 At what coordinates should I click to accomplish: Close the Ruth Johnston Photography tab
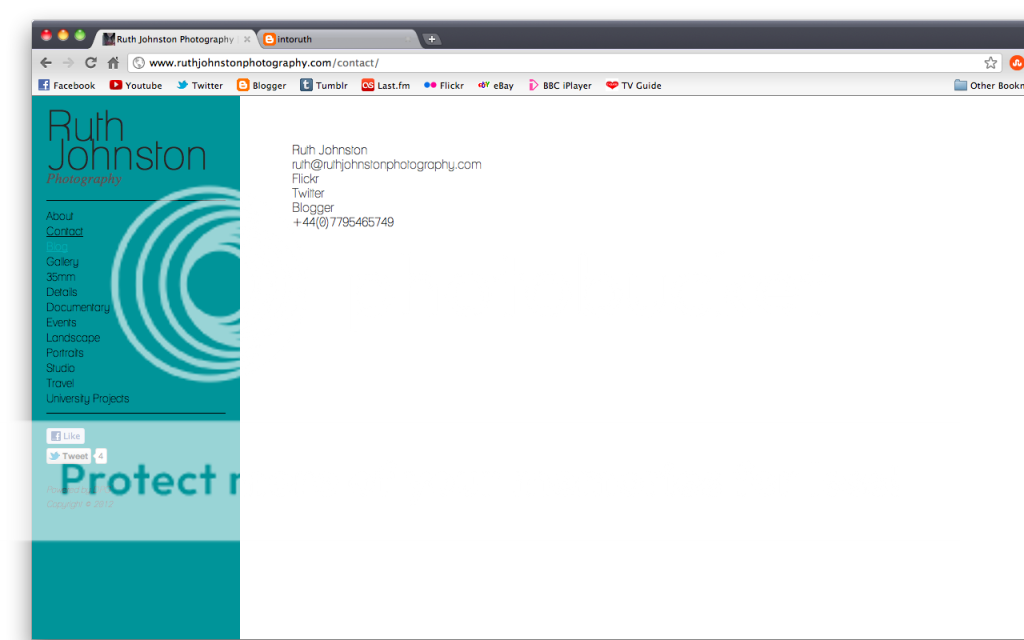point(247,39)
